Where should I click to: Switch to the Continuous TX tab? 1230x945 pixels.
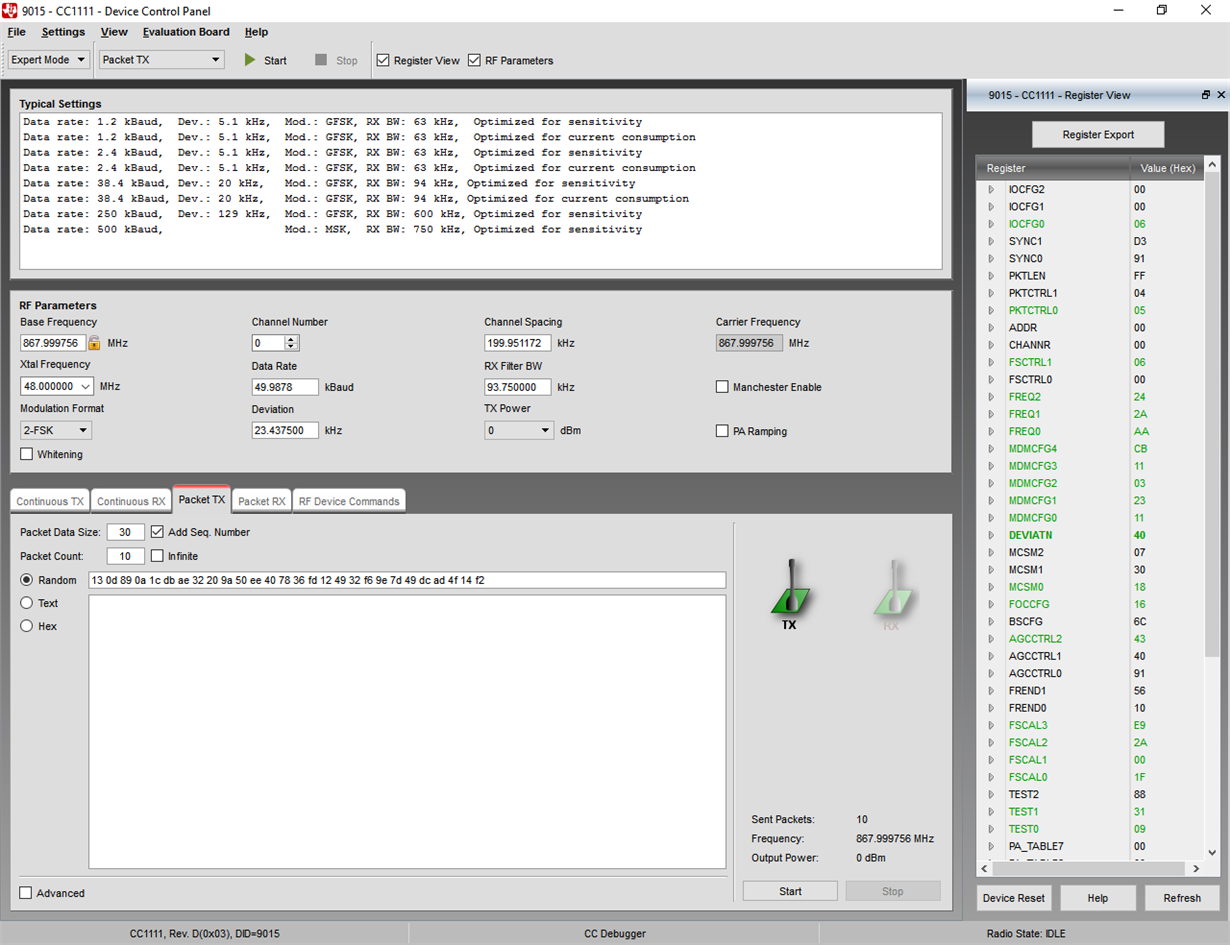(50, 501)
